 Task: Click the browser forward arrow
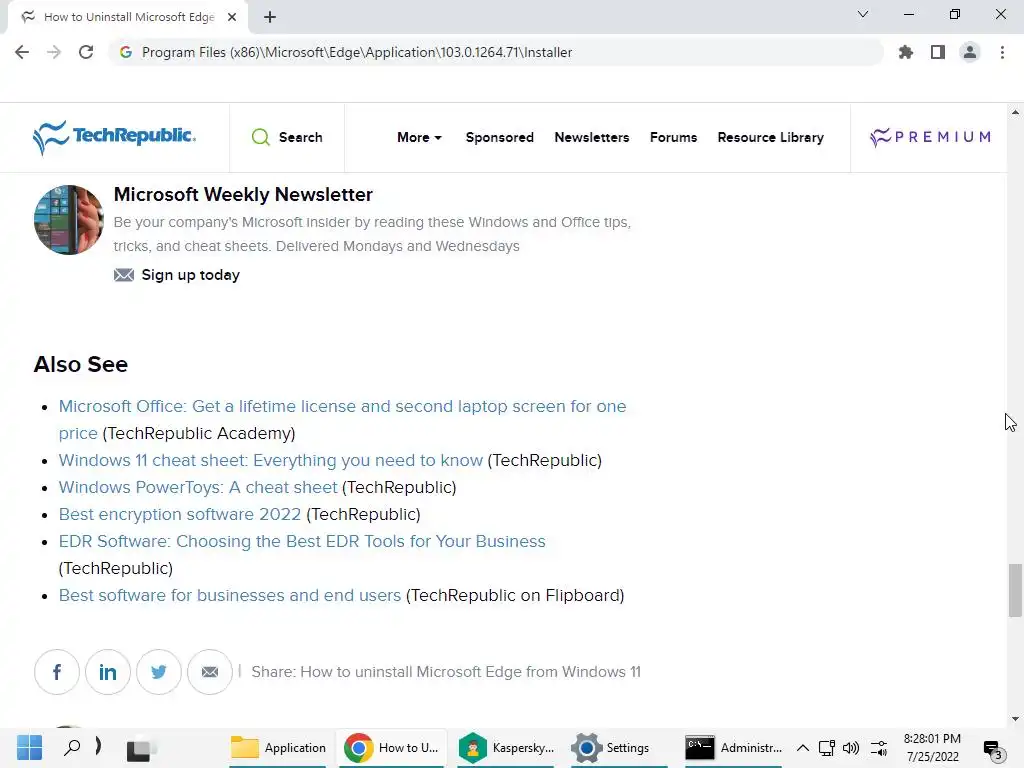pos(54,52)
